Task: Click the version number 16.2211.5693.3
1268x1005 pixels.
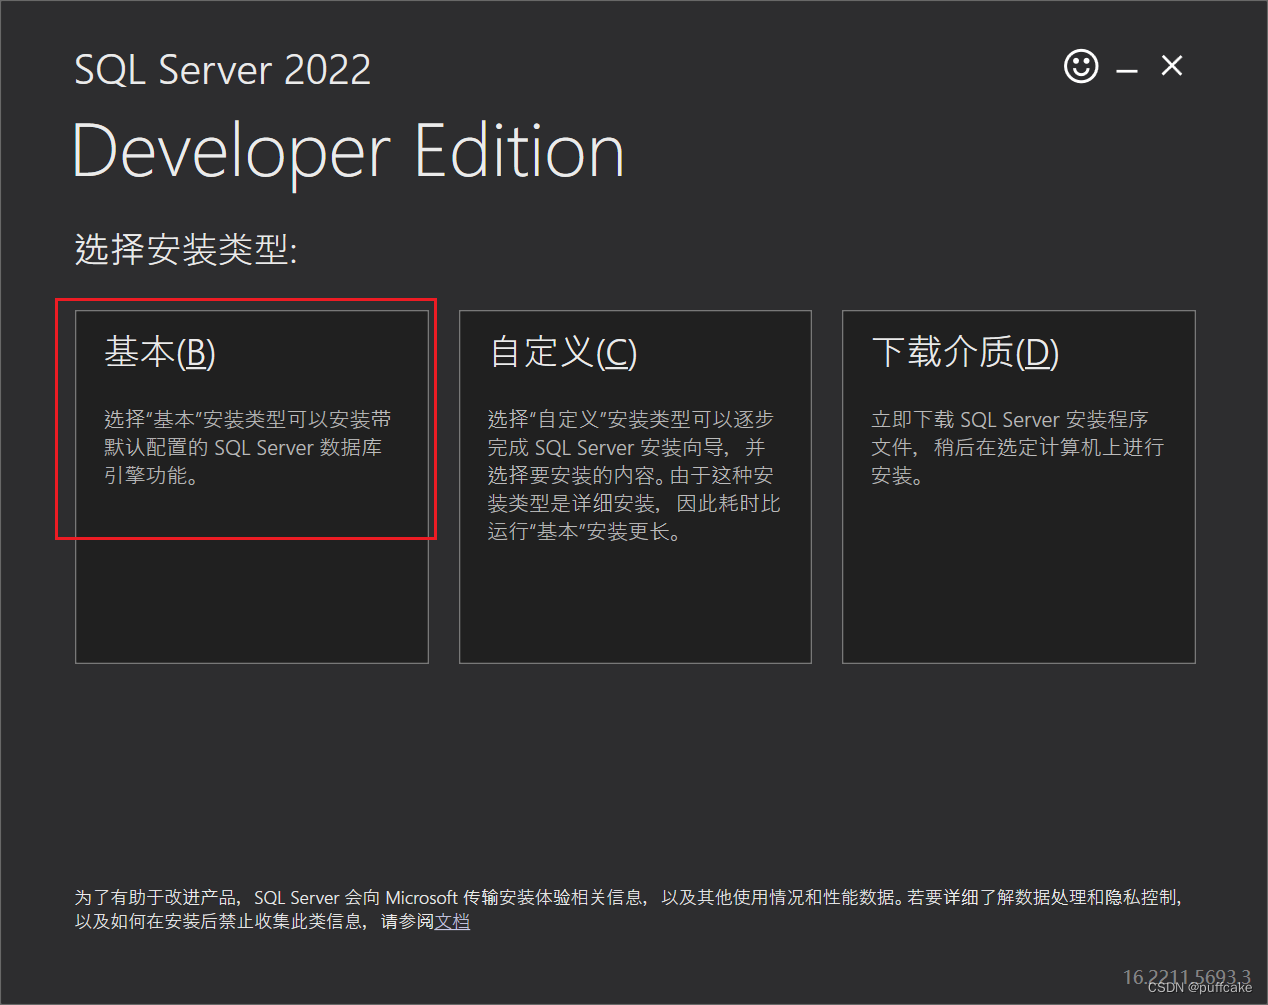Action: 1187,976
